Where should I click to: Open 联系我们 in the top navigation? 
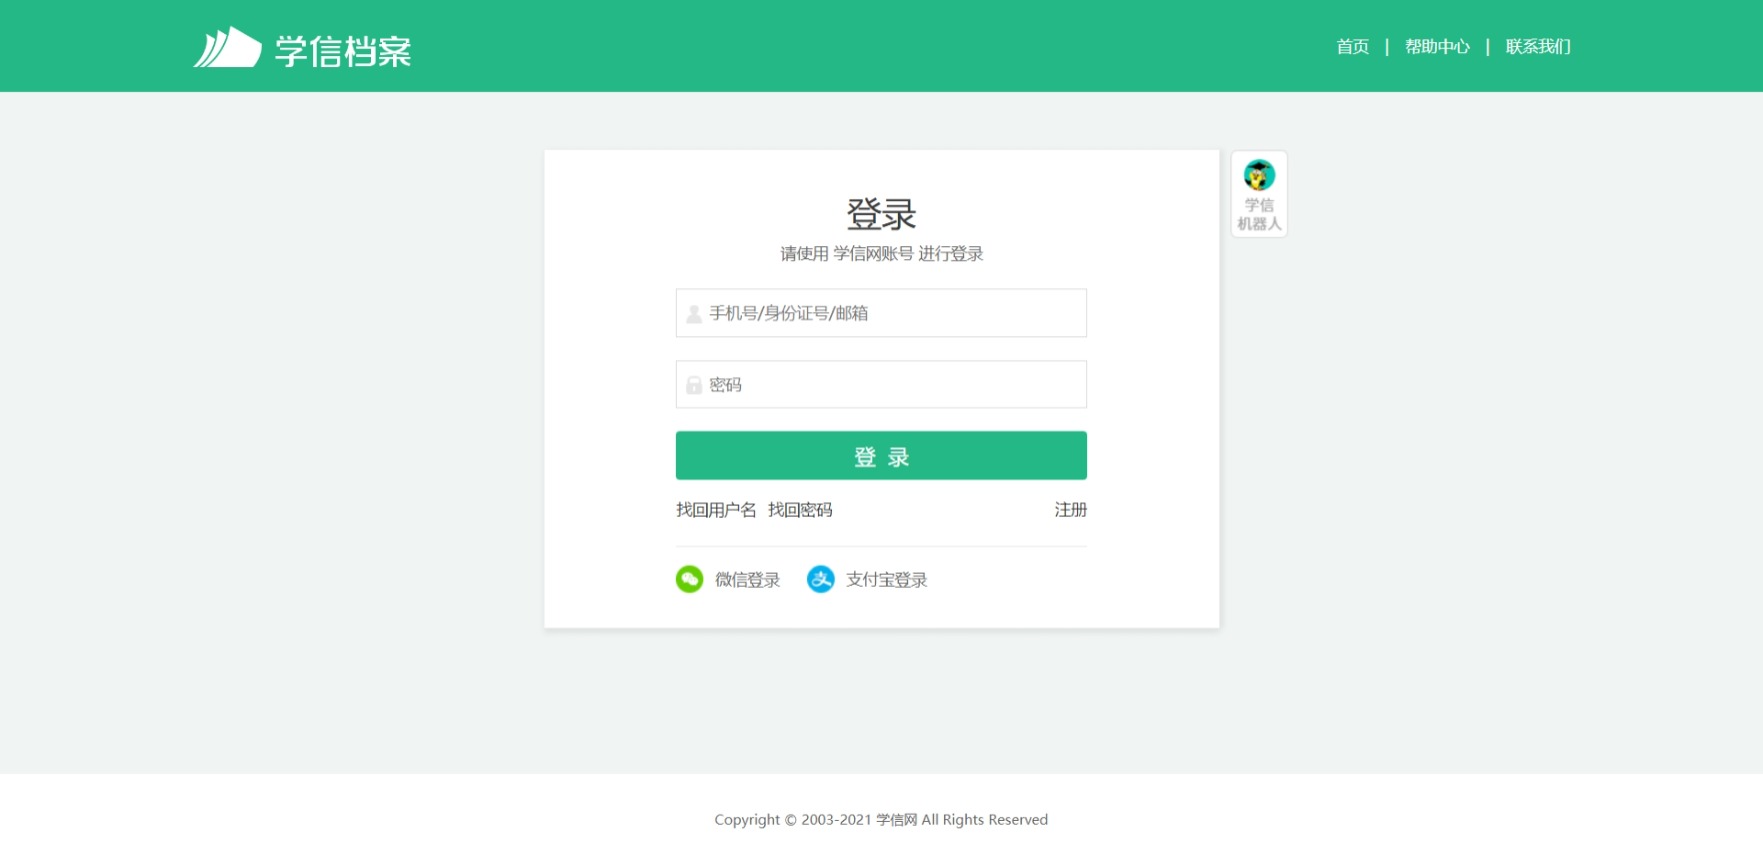1538,47
